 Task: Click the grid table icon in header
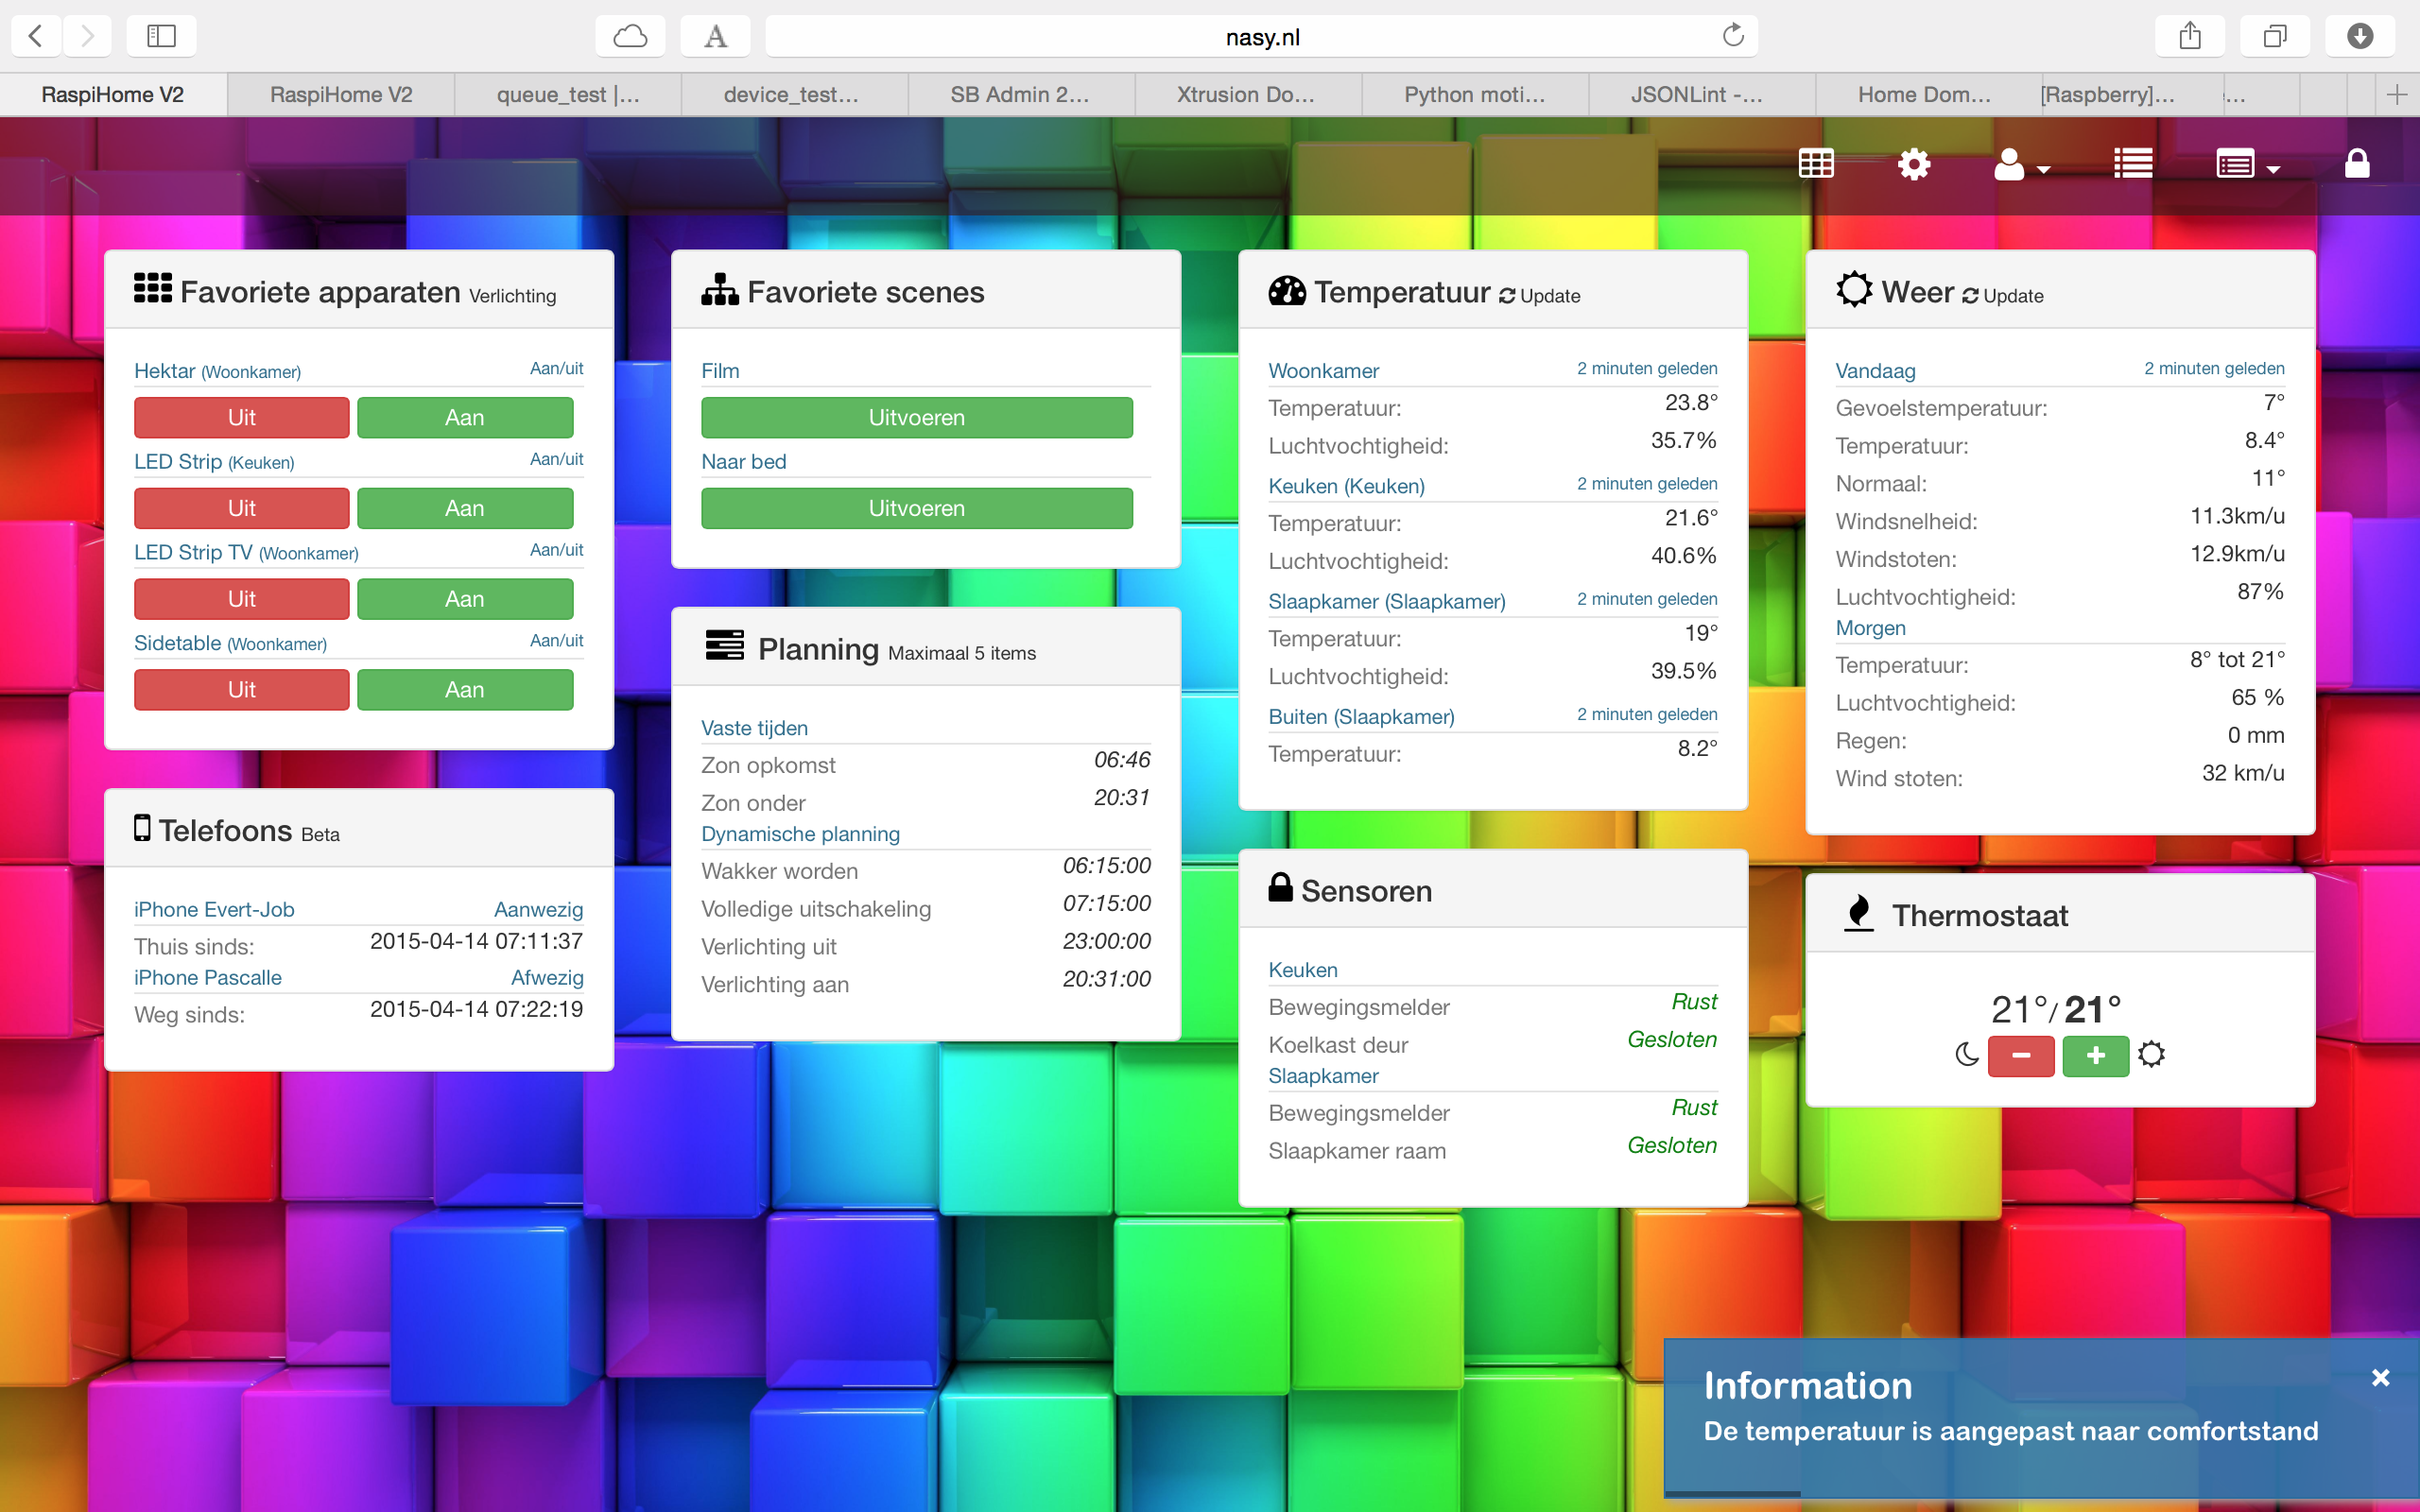click(1815, 163)
